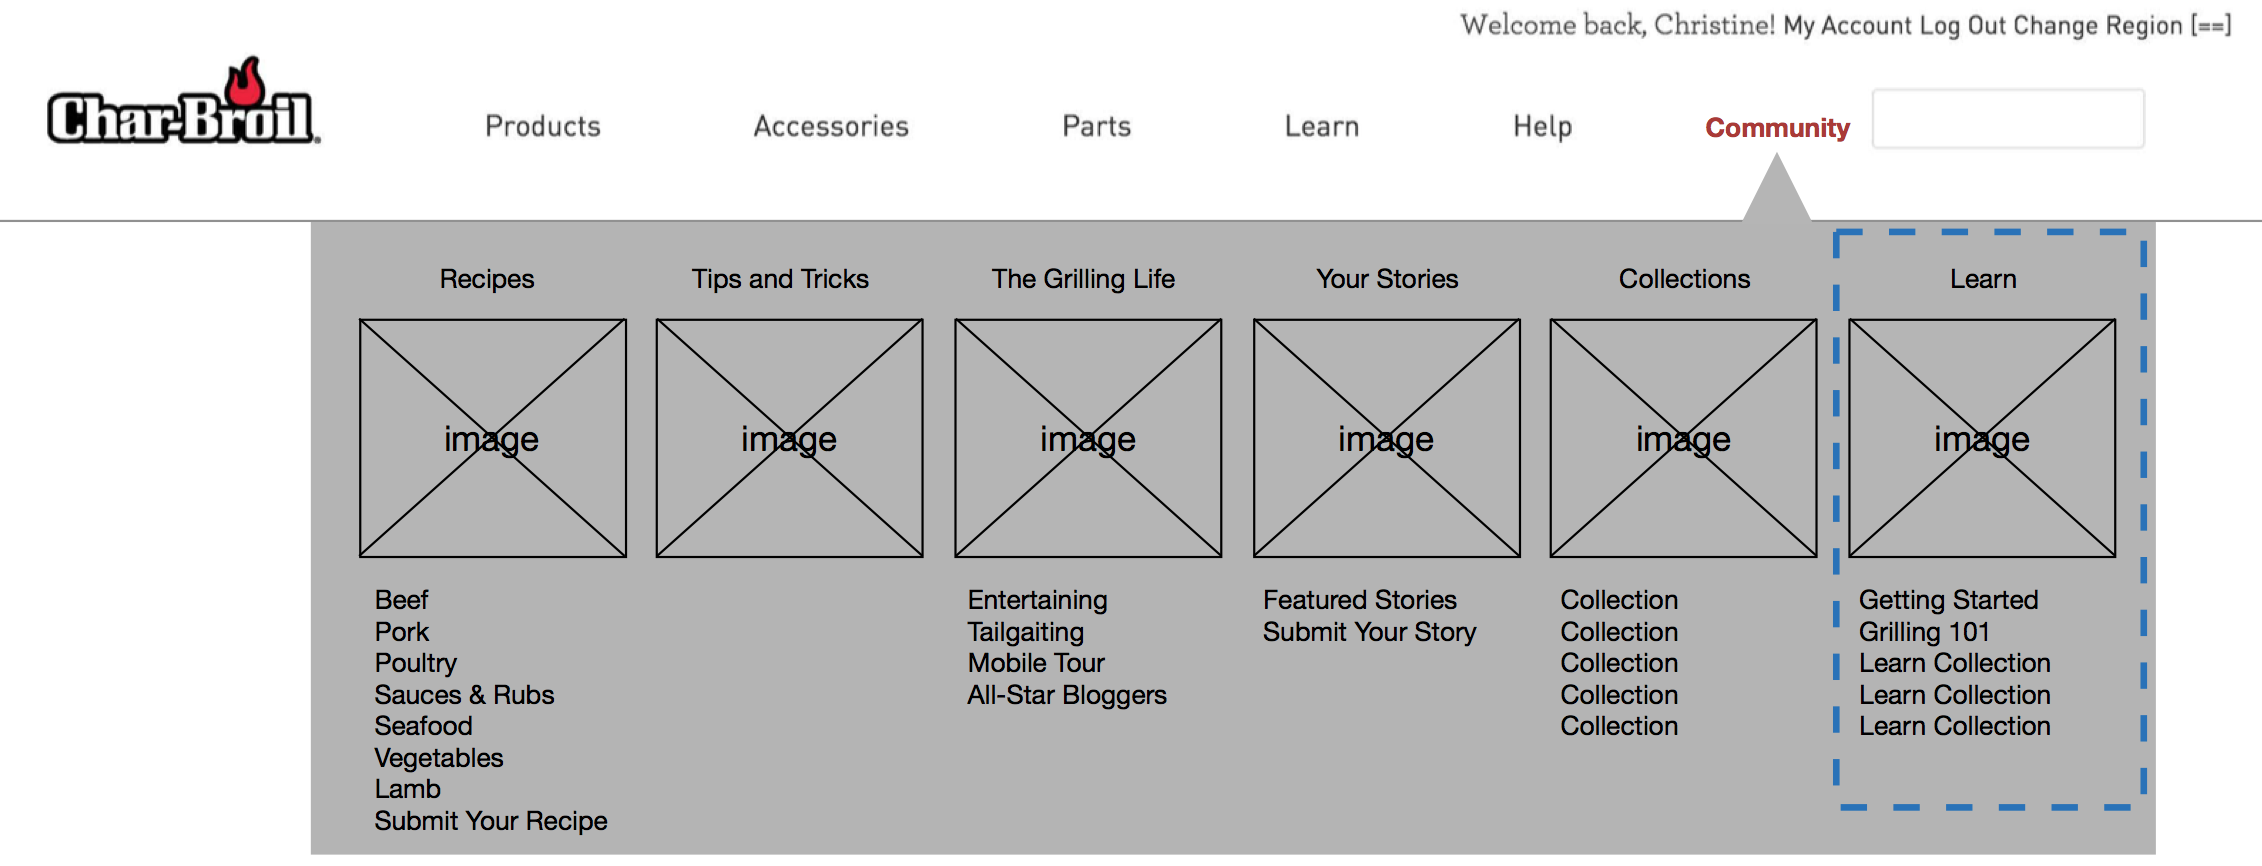Click the Recipes image thumbnail
The image size is (2262, 866).
click(x=492, y=438)
